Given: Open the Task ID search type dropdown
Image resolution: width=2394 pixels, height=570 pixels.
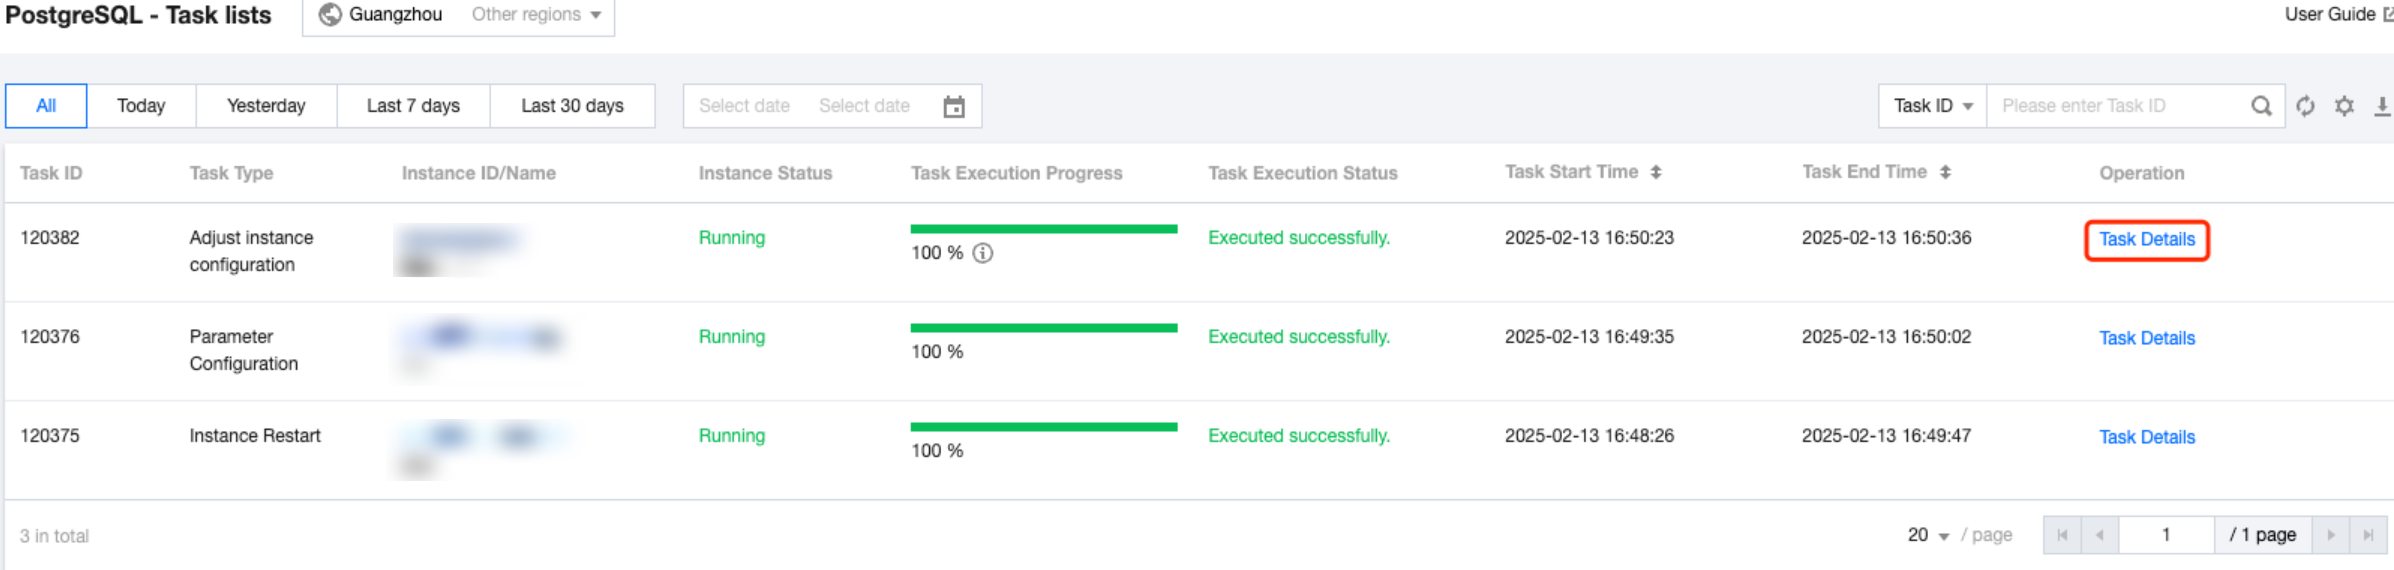Looking at the screenshot, I should click(x=1932, y=106).
